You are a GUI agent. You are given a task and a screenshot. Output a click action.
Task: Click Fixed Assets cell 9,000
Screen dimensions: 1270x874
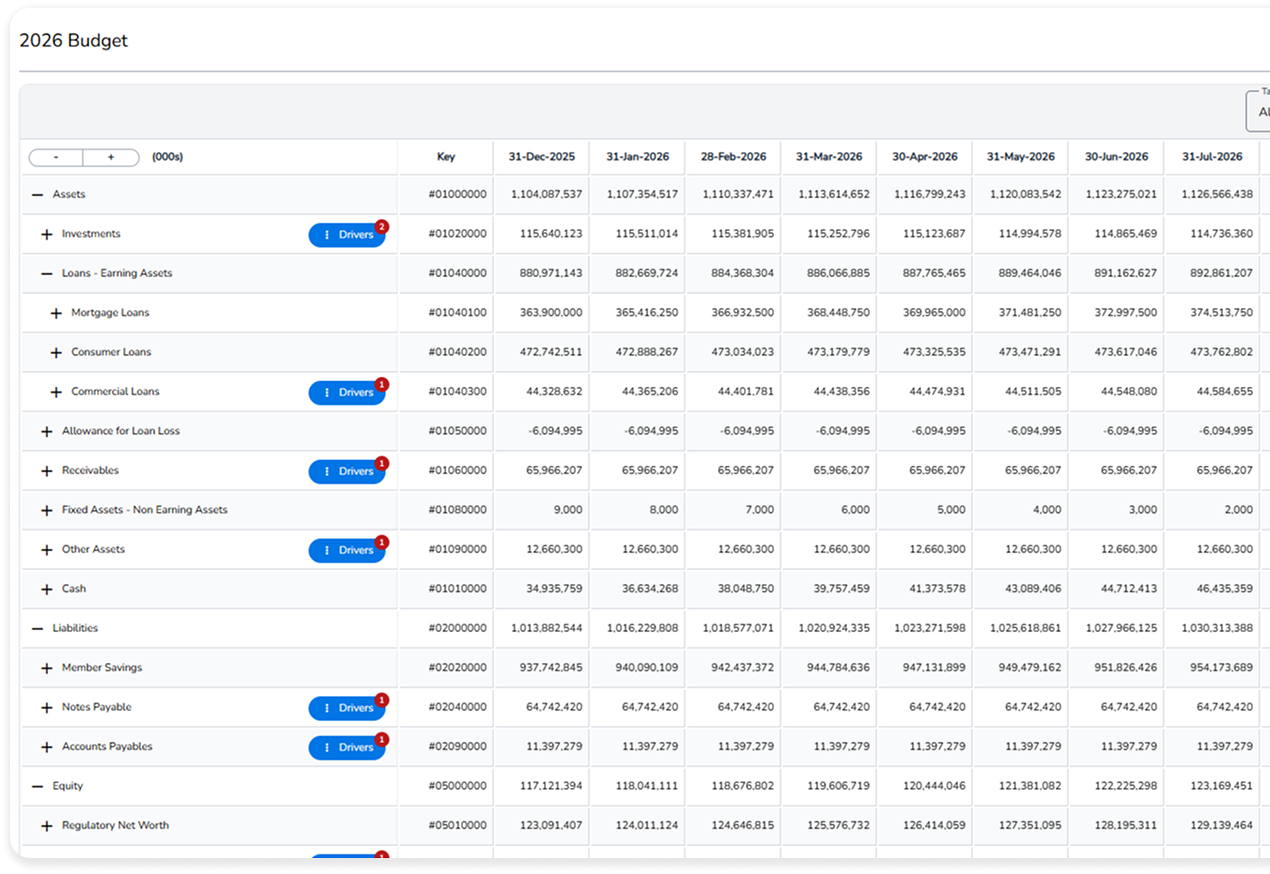(567, 510)
